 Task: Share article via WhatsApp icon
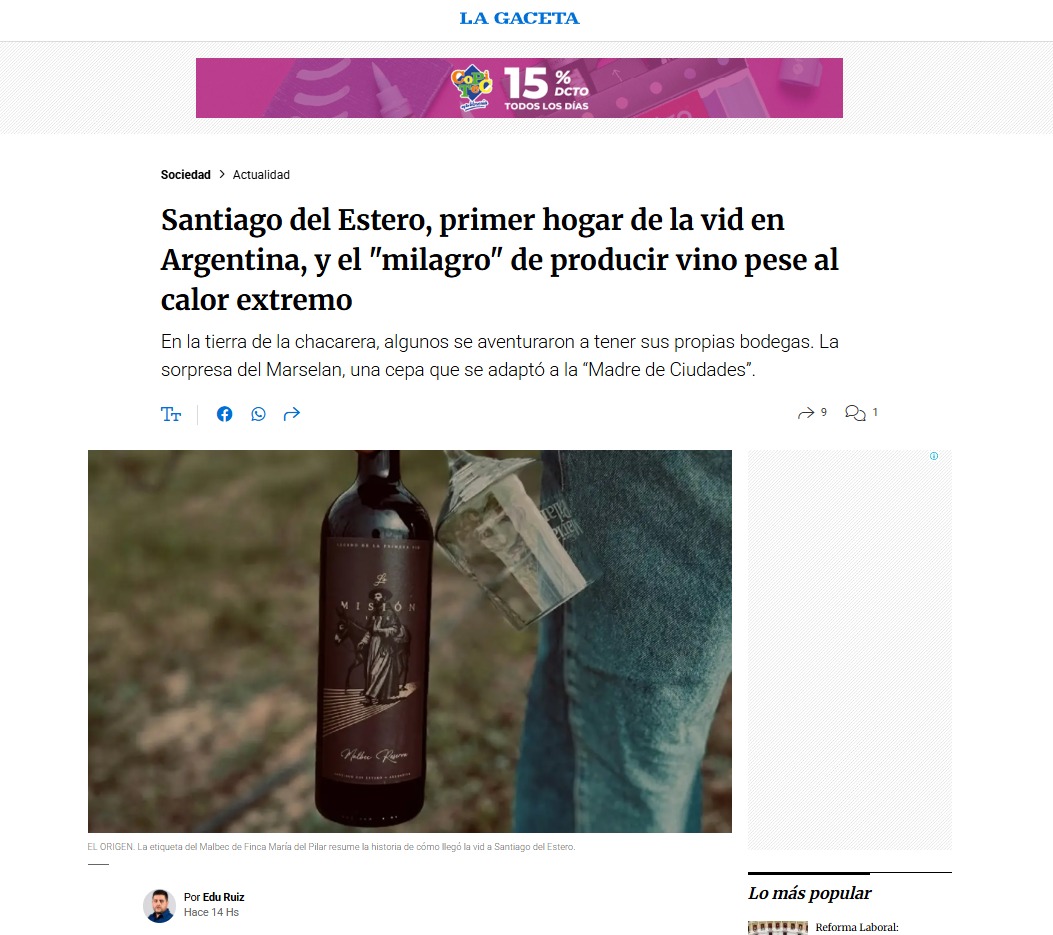click(259, 414)
